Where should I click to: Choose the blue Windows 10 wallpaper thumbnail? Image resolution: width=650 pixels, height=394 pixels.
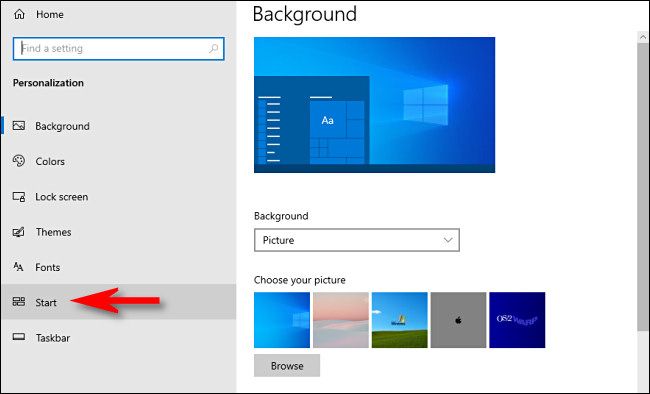[x=282, y=320]
